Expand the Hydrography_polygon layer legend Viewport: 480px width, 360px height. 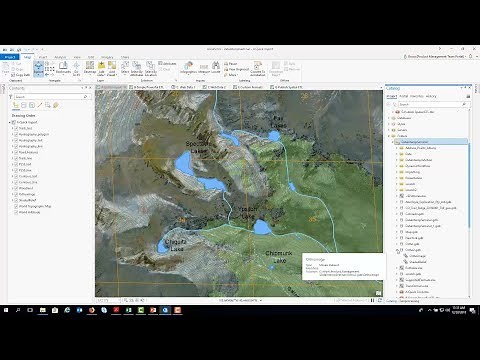[x=13, y=134]
